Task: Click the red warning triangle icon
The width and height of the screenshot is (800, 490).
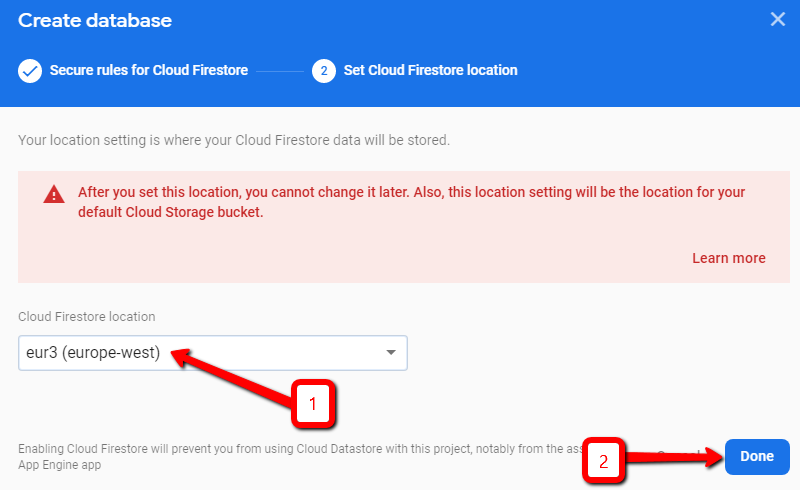Action: (x=53, y=195)
